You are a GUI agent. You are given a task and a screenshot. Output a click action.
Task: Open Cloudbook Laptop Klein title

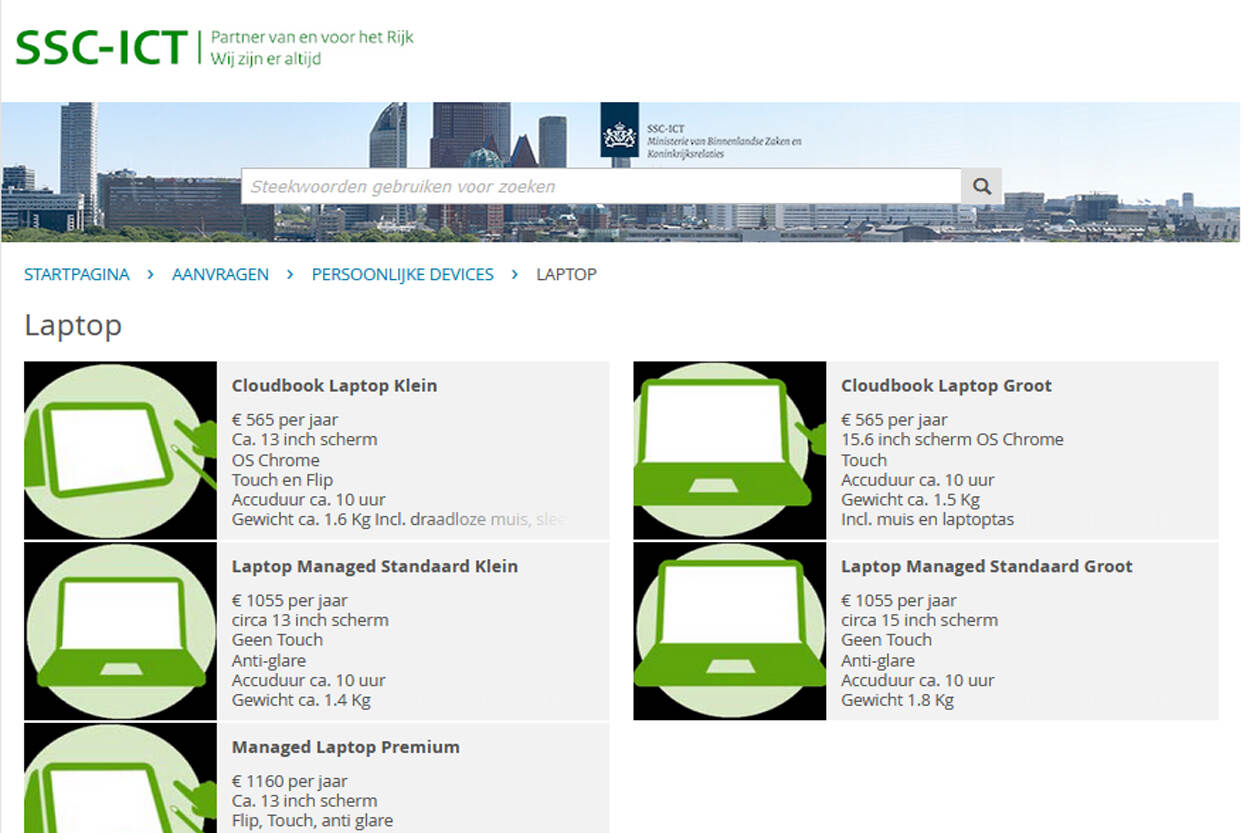pos(334,386)
